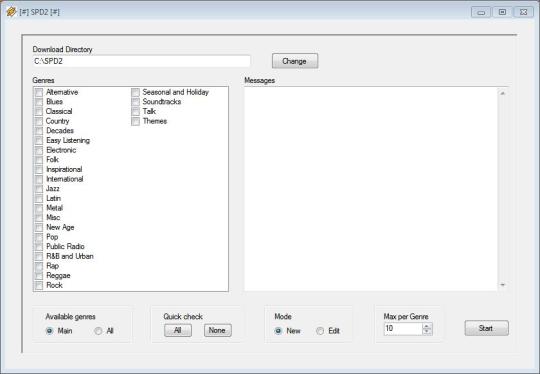This screenshot has width=540, height=374.
Task: Close the SPD2 window
Action: [523, 12]
